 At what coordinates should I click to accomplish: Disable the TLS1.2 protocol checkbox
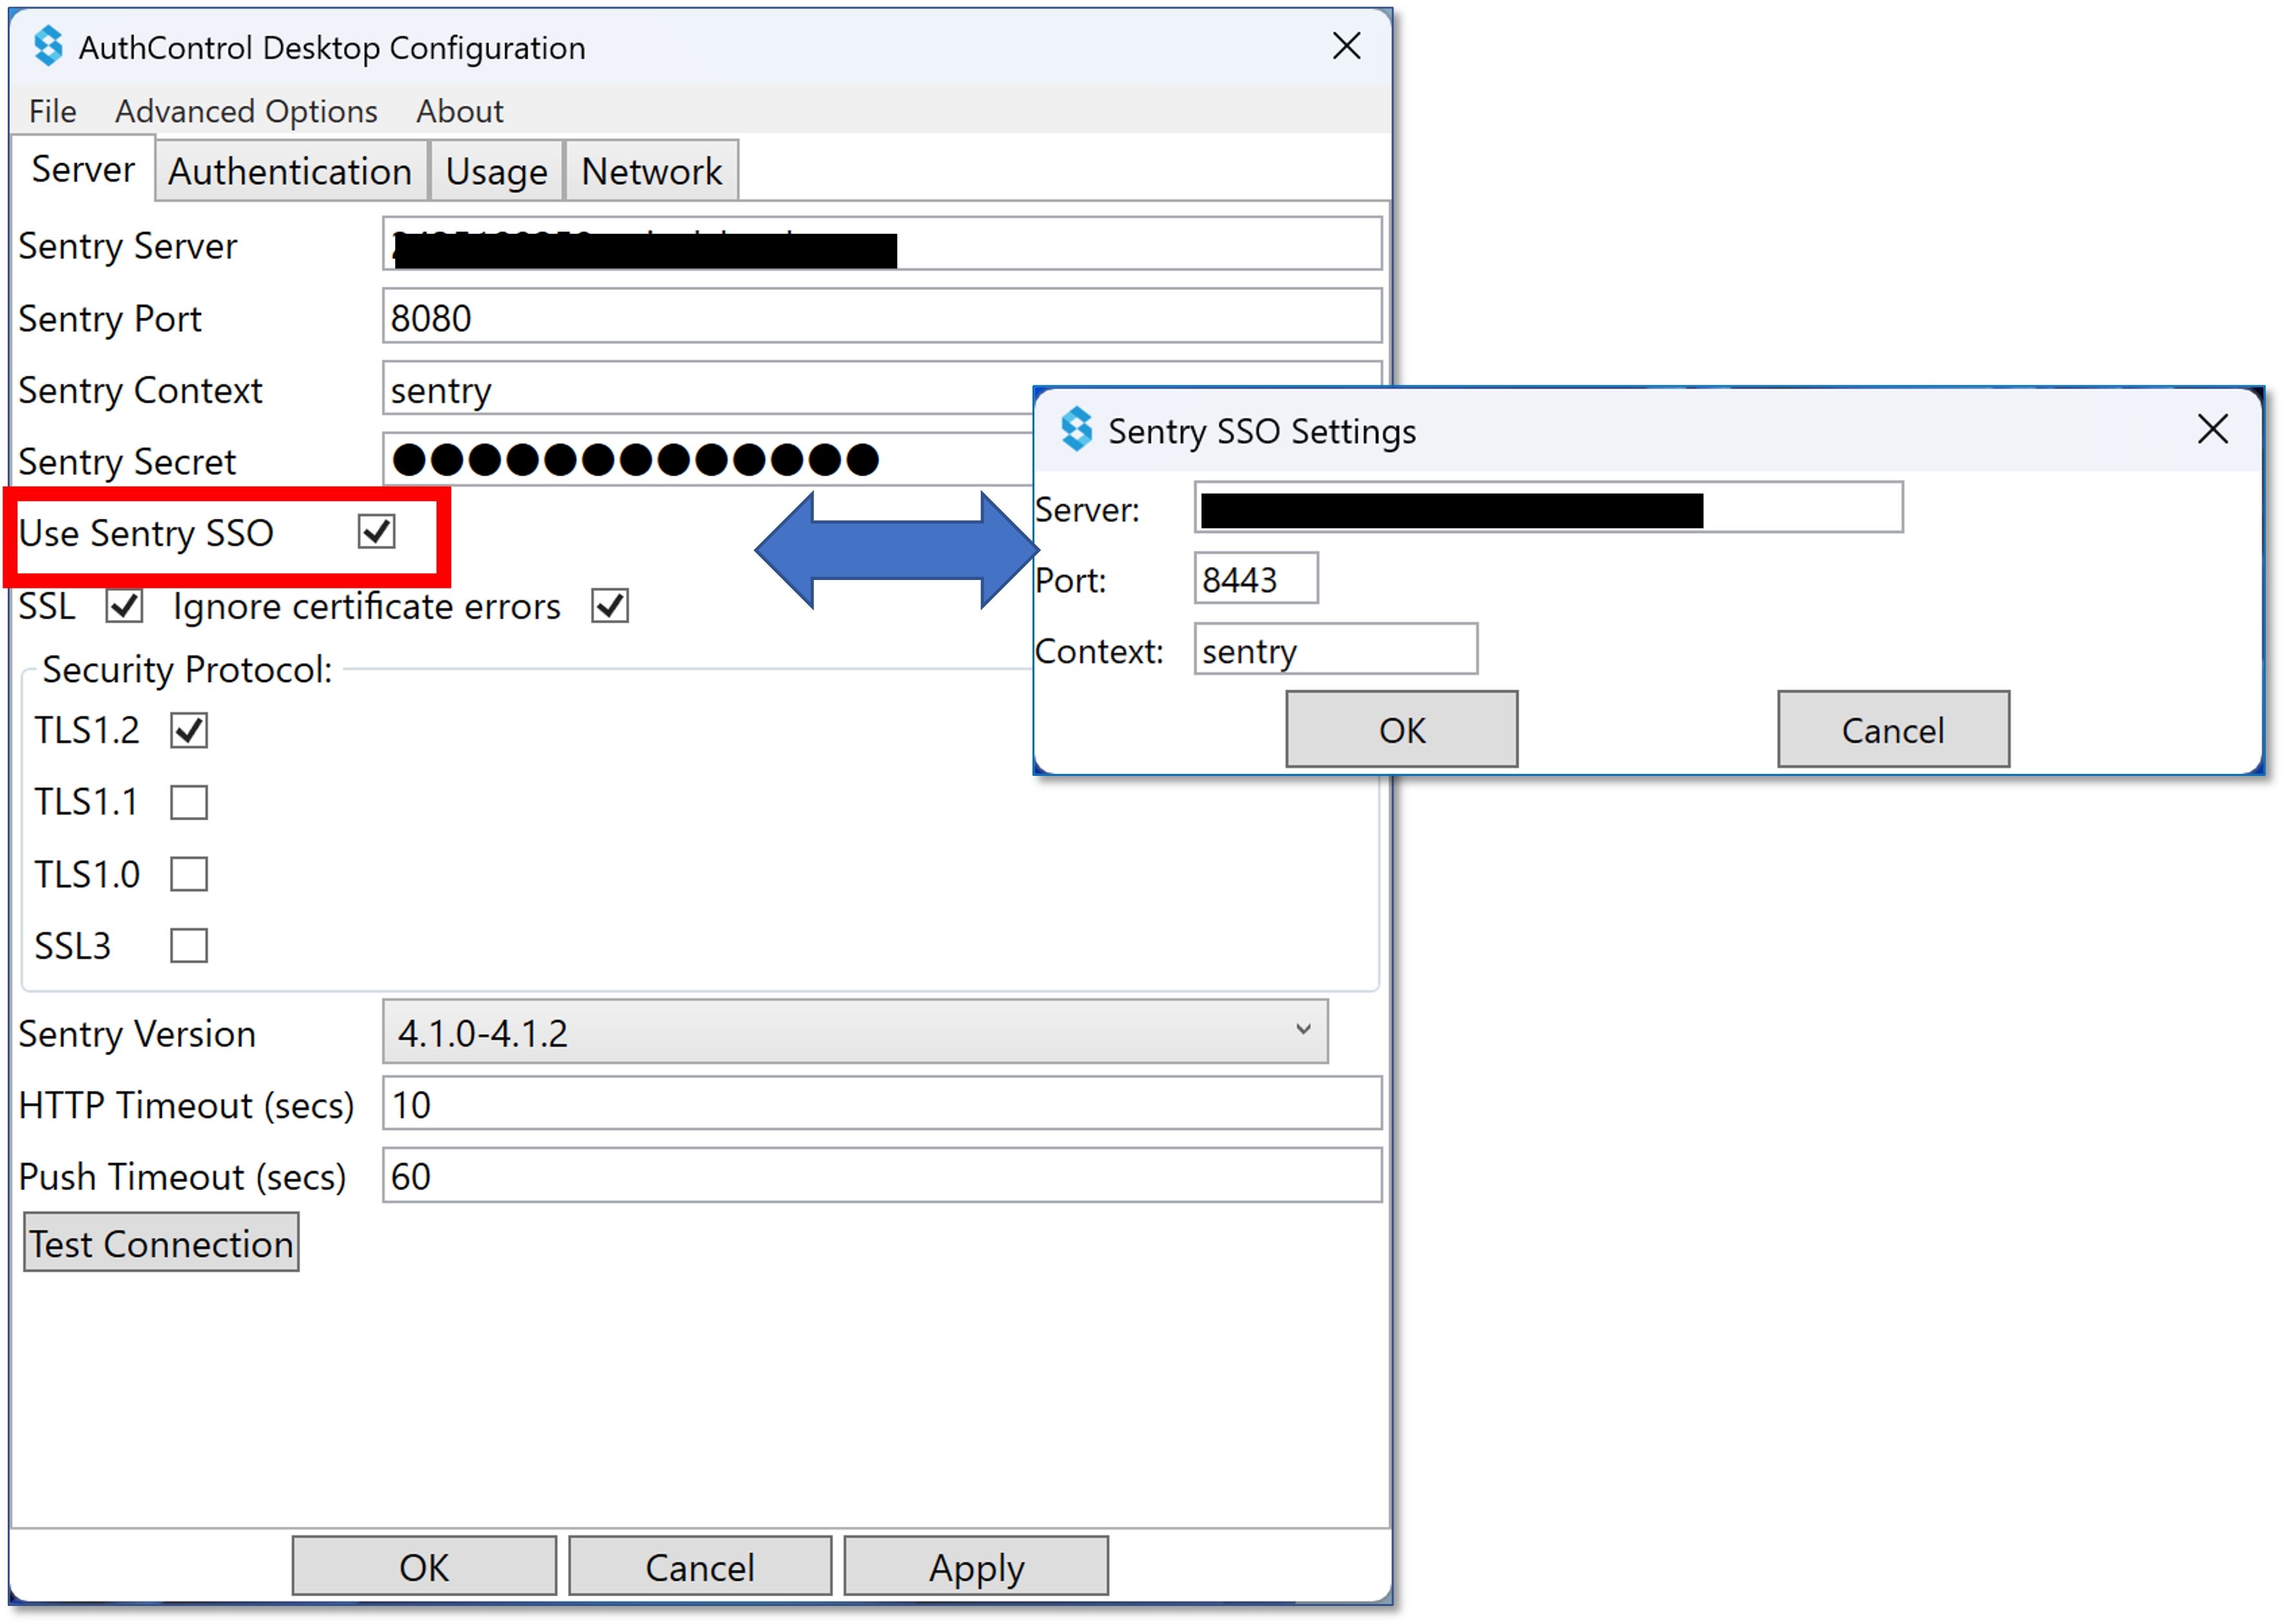click(189, 730)
